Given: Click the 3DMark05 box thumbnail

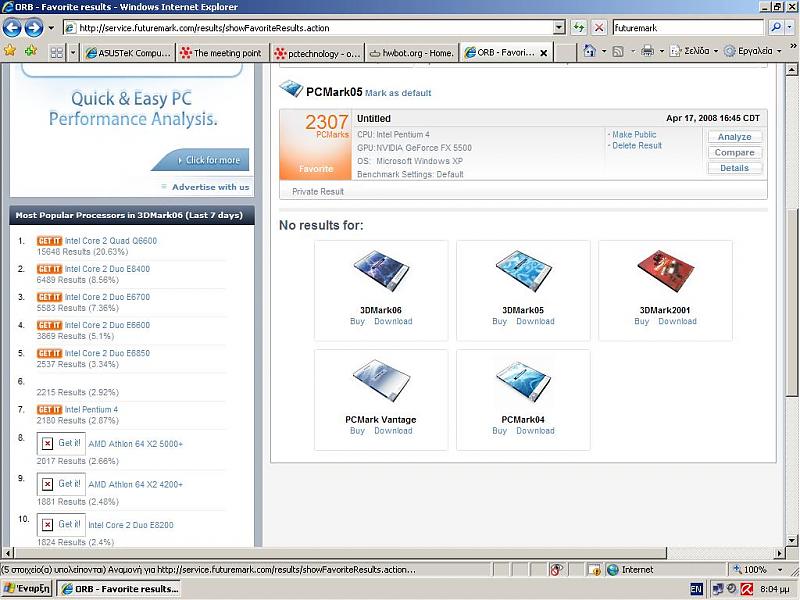Looking at the screenshot, I should pos(523,271).
